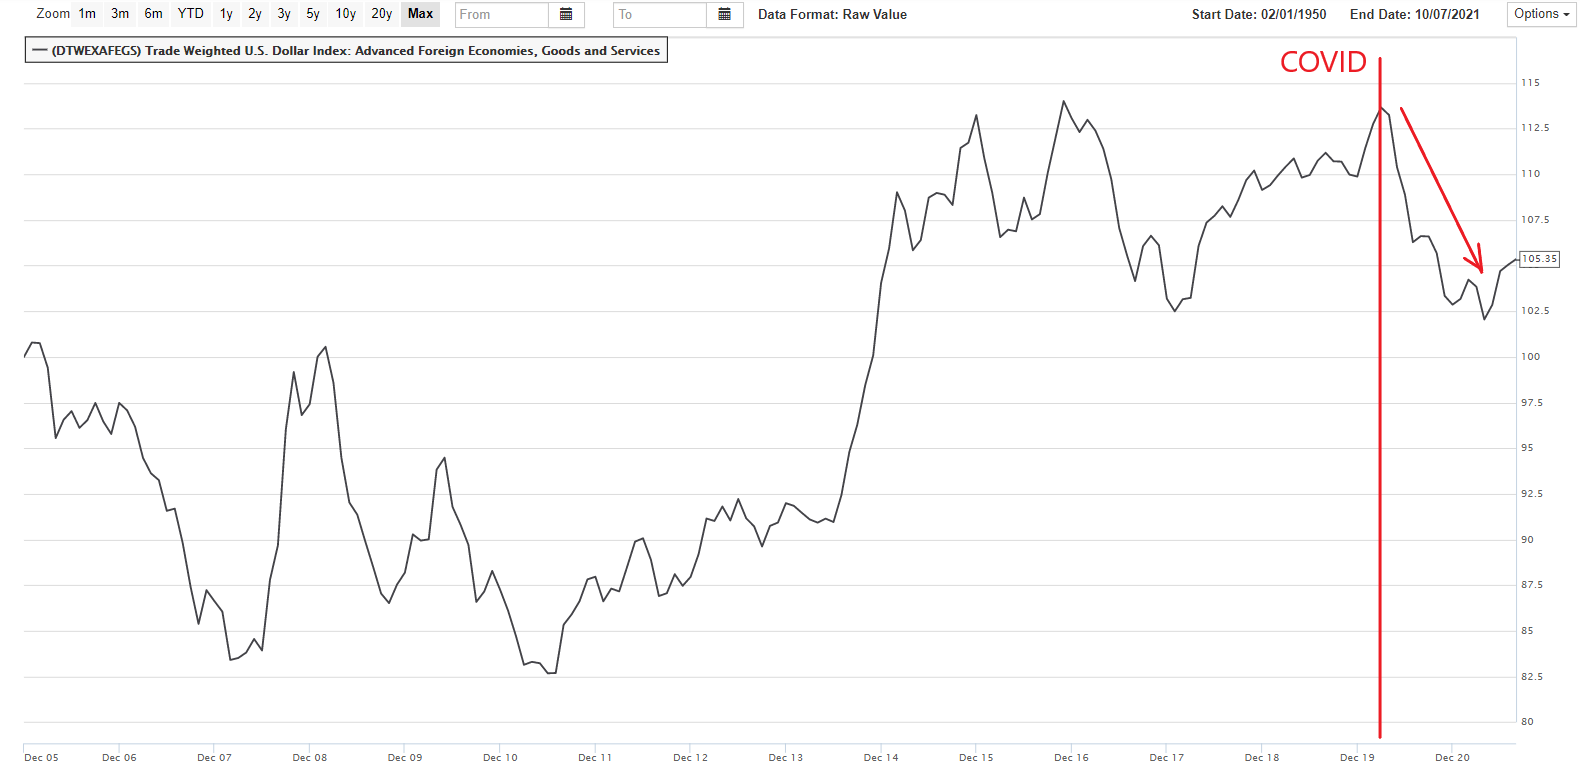Click the 115 y-axis value
Image resolution: width=1580 pixels, height=780 pixels.
pos(1530,83)
